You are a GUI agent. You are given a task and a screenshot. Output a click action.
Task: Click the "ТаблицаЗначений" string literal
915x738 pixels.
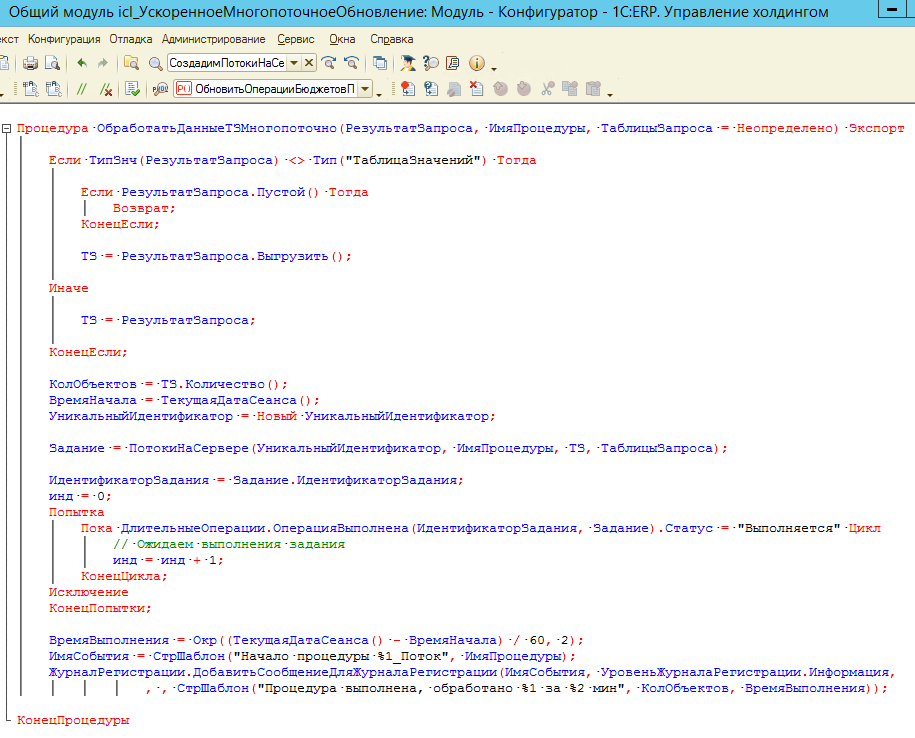click(413, 160)
